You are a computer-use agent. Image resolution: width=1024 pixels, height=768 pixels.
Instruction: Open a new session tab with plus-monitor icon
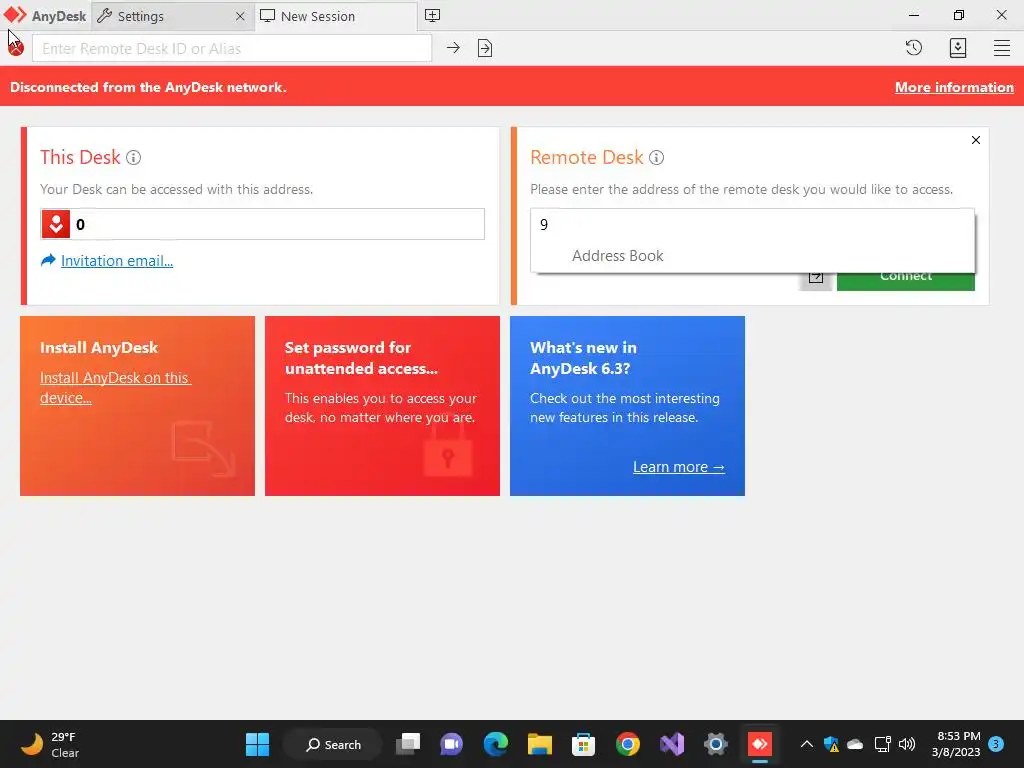[x=432, y=16]
